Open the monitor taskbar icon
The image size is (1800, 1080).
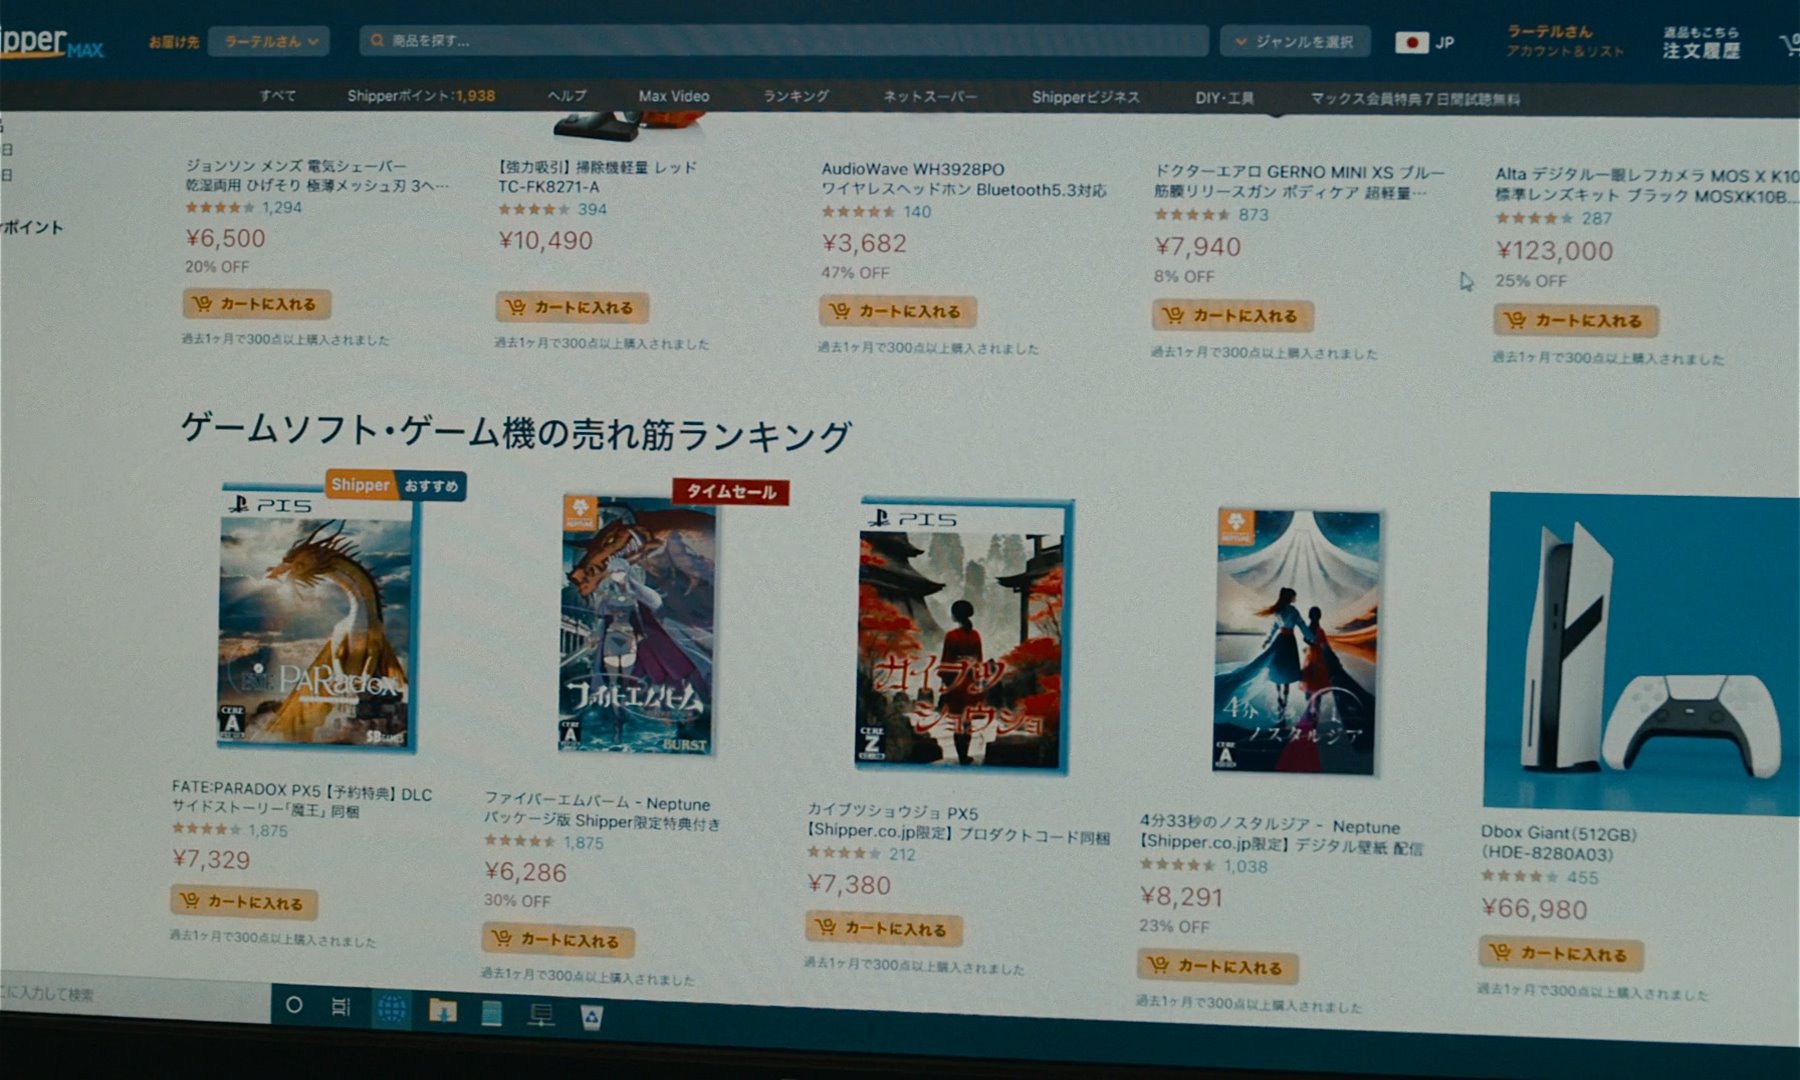[541, 1016]
